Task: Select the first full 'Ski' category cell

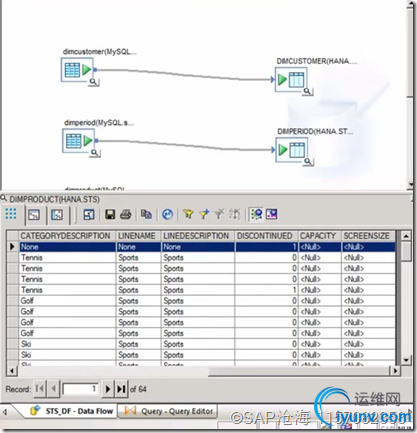Action: [x=67, y=344]
